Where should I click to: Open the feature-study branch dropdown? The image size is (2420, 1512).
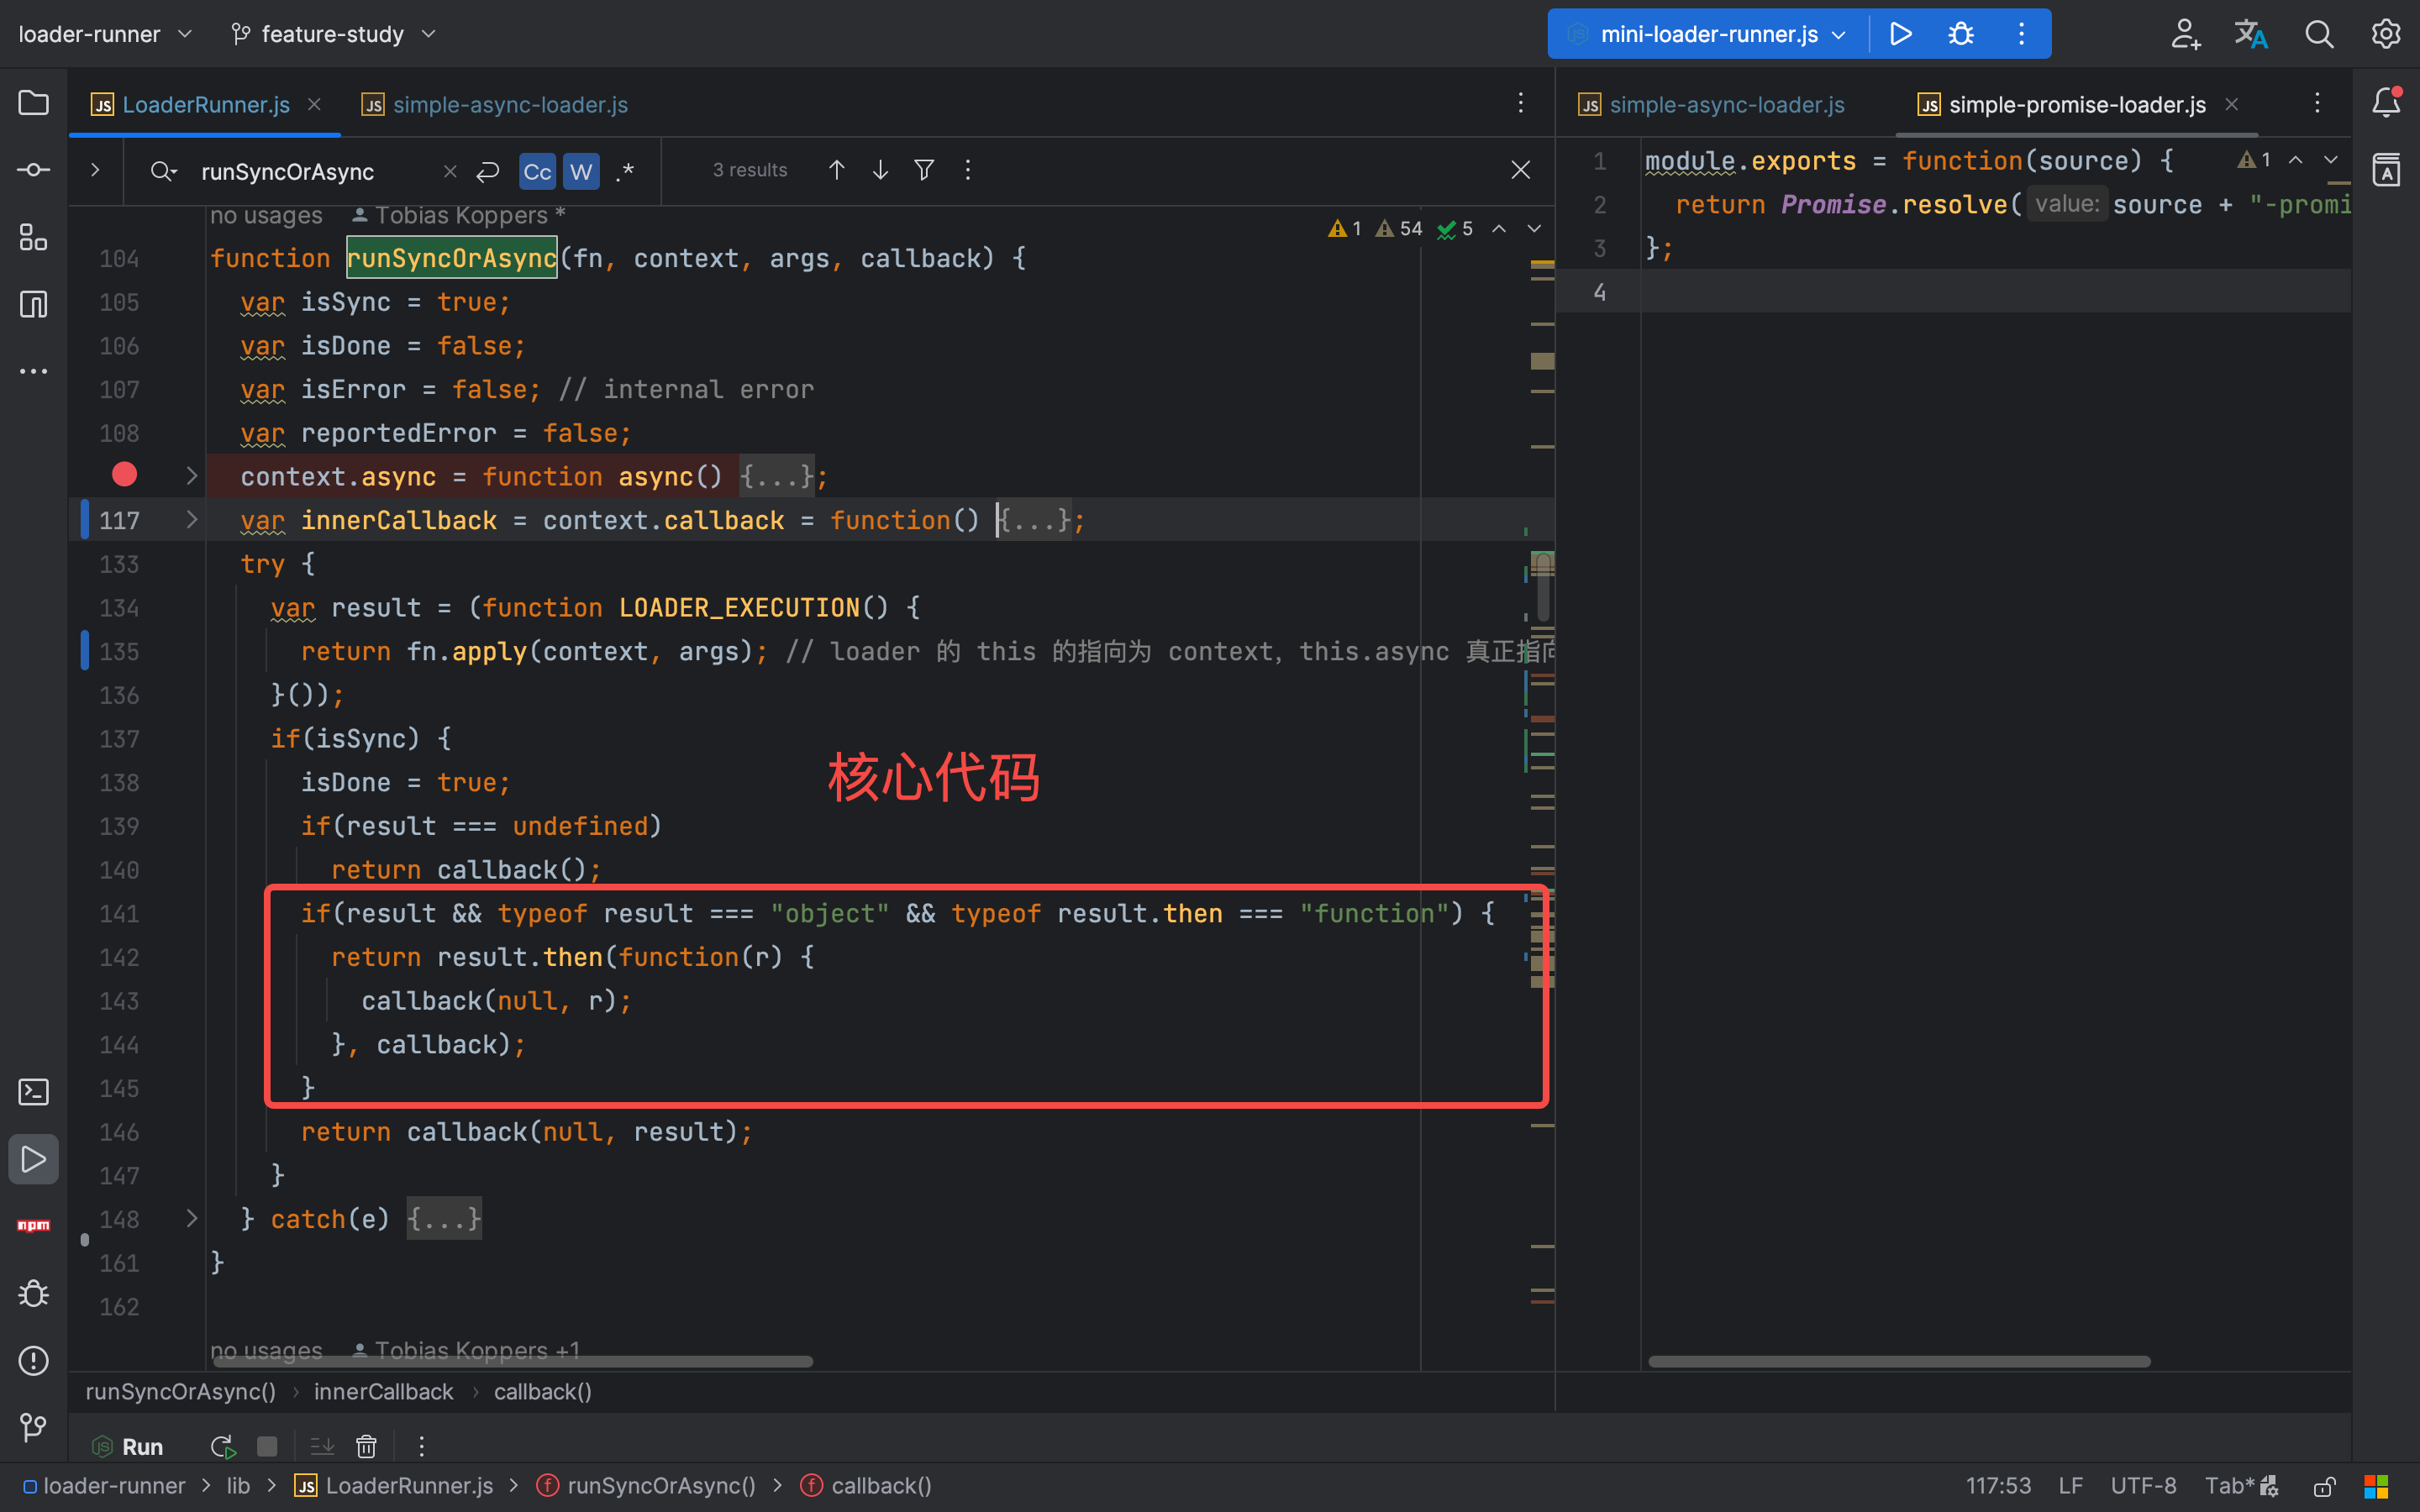pyautogui.click(x=334, y=34)
